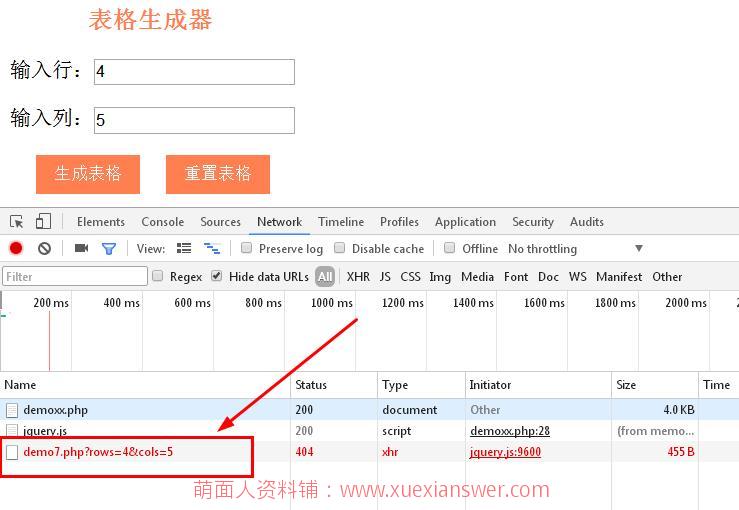The width and height of the screenshot is (739, 510).
Task: Select the Network tab
Action: 279,222
